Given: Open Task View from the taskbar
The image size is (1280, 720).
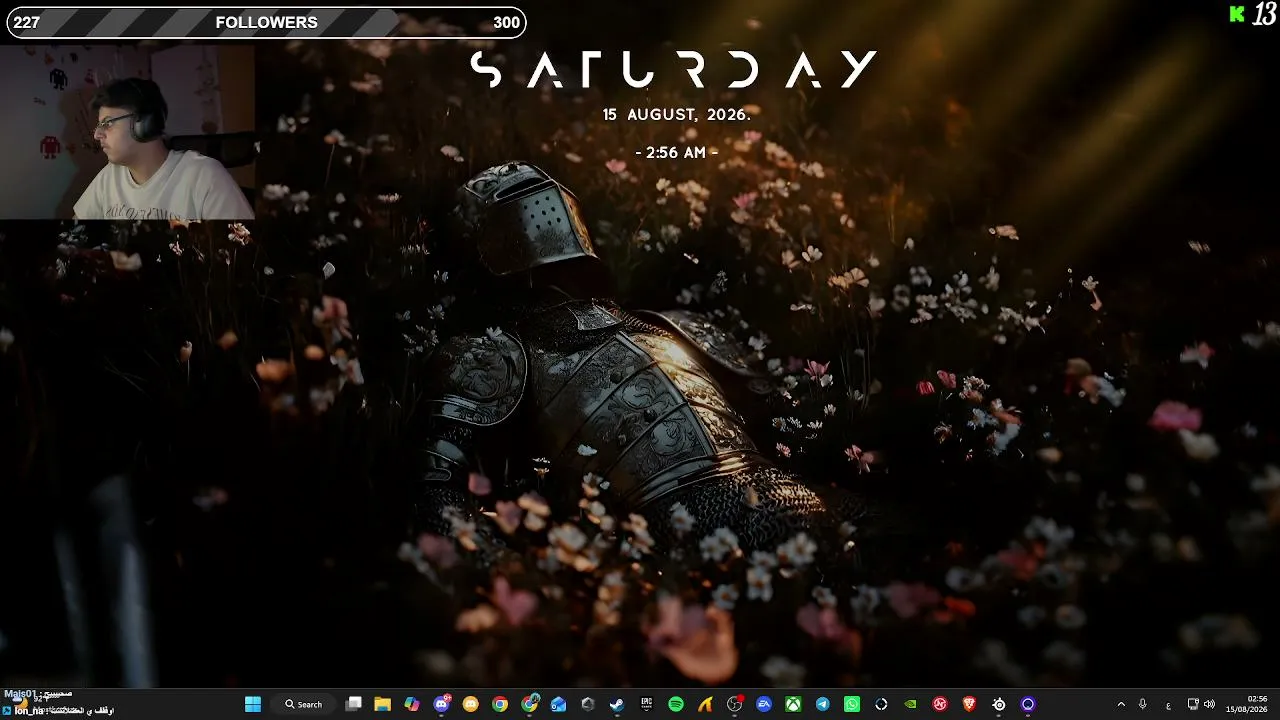Looking at the screenshot, I should tap(353, 704).
